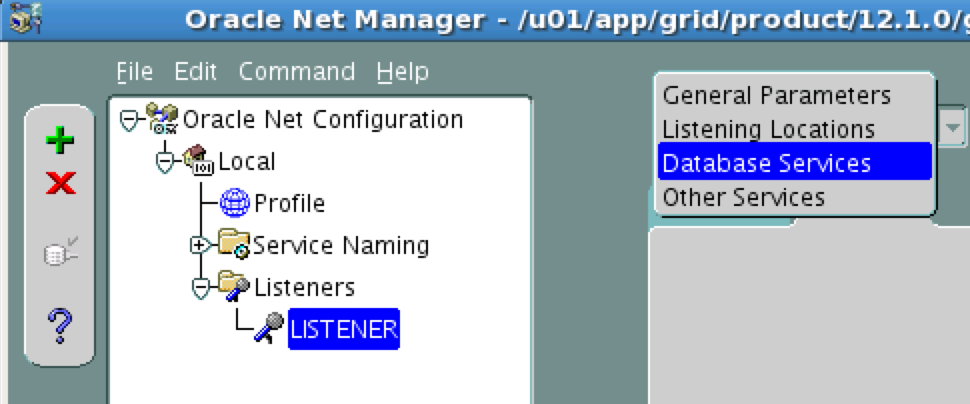The width and height of the screenshot is (970, 404).
Task: Collapse the Listeners tree node
Action: [200, 288]
